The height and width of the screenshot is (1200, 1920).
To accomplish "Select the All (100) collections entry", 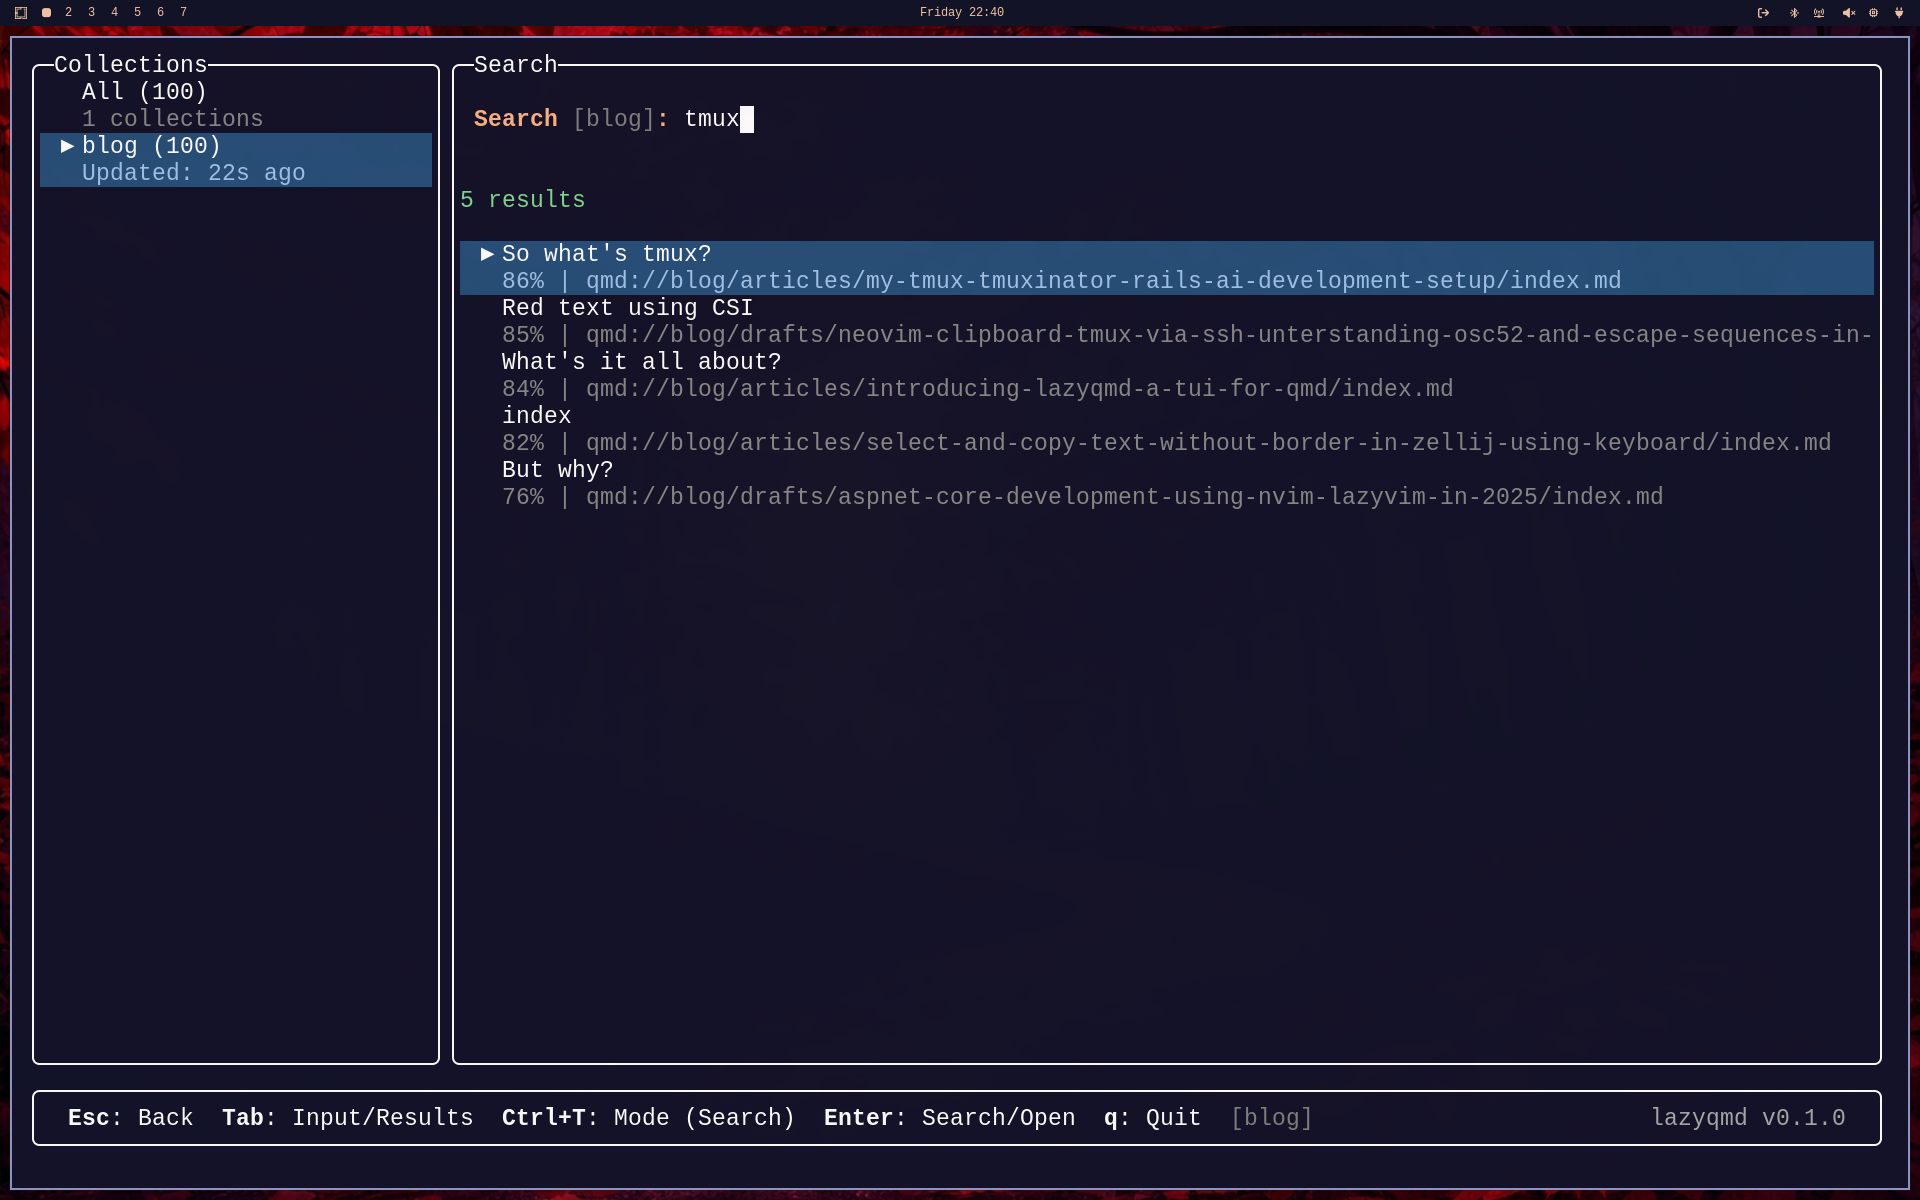I will pos(144,92).
